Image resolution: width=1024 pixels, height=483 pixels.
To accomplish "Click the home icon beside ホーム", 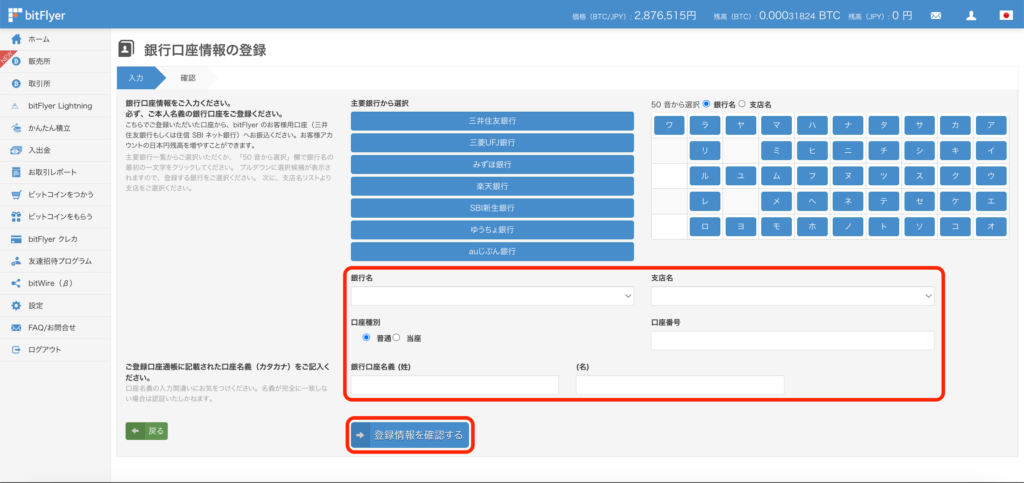I will click(x=16, y=39).
